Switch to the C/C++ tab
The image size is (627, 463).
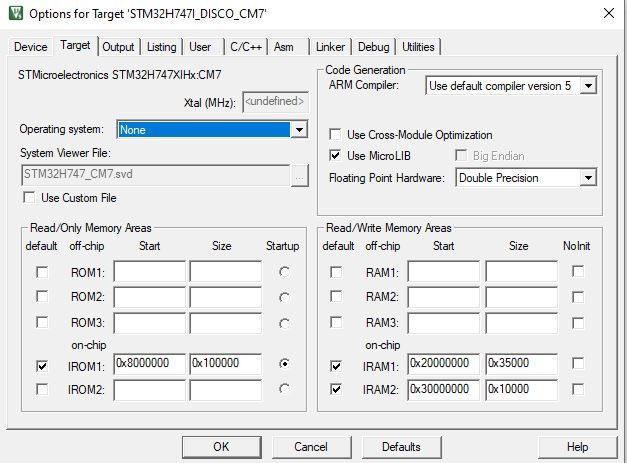pos(246,47)
